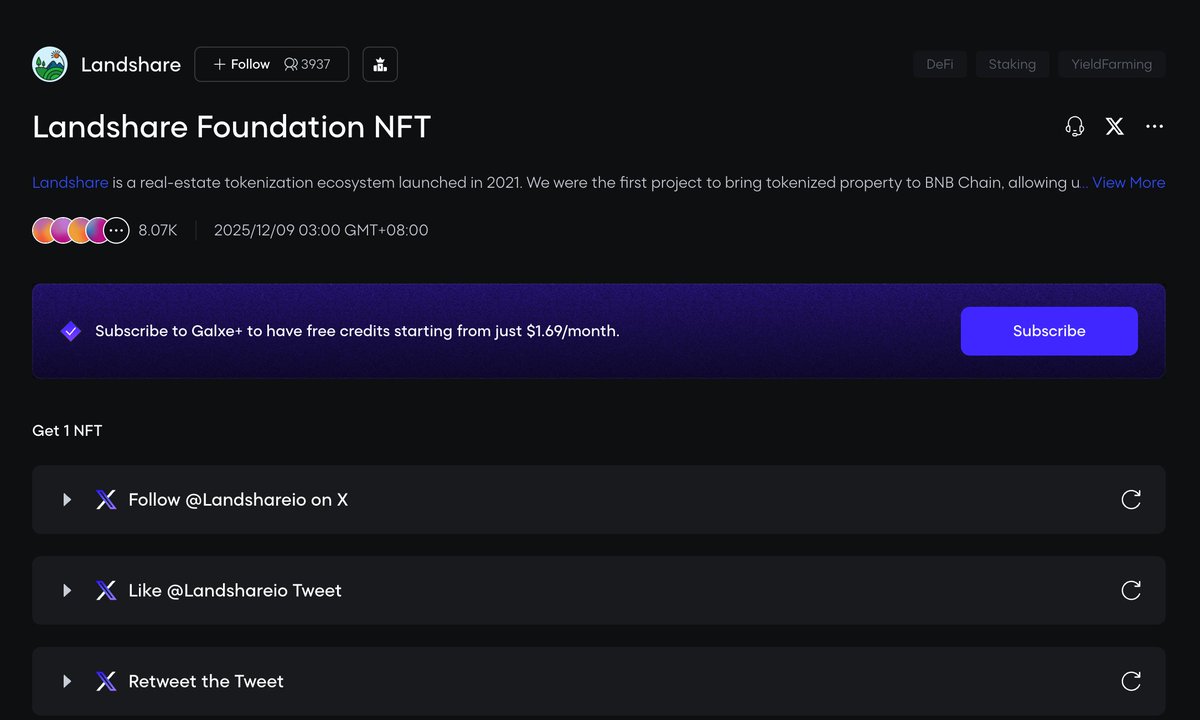Refresh the Like @Landshareio Tweet status
Screen dimensions: 1200x720
coord(1131,591)
